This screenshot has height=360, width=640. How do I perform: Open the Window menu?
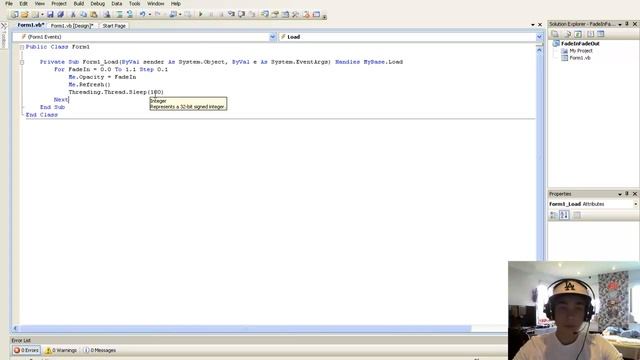point(156,4)
